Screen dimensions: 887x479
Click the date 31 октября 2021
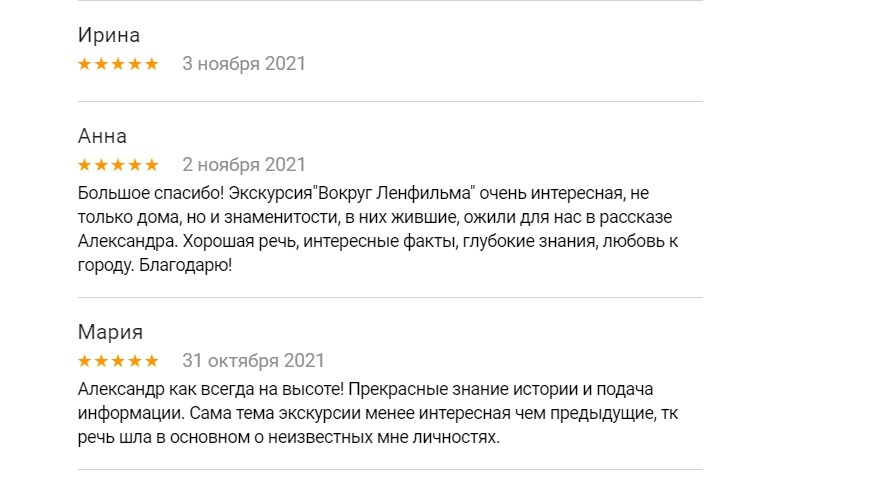pos(253,360)
